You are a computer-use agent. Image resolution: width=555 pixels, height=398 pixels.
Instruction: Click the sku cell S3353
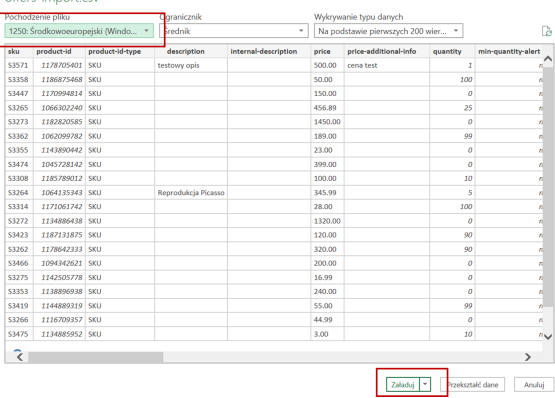tap(19, 292)
